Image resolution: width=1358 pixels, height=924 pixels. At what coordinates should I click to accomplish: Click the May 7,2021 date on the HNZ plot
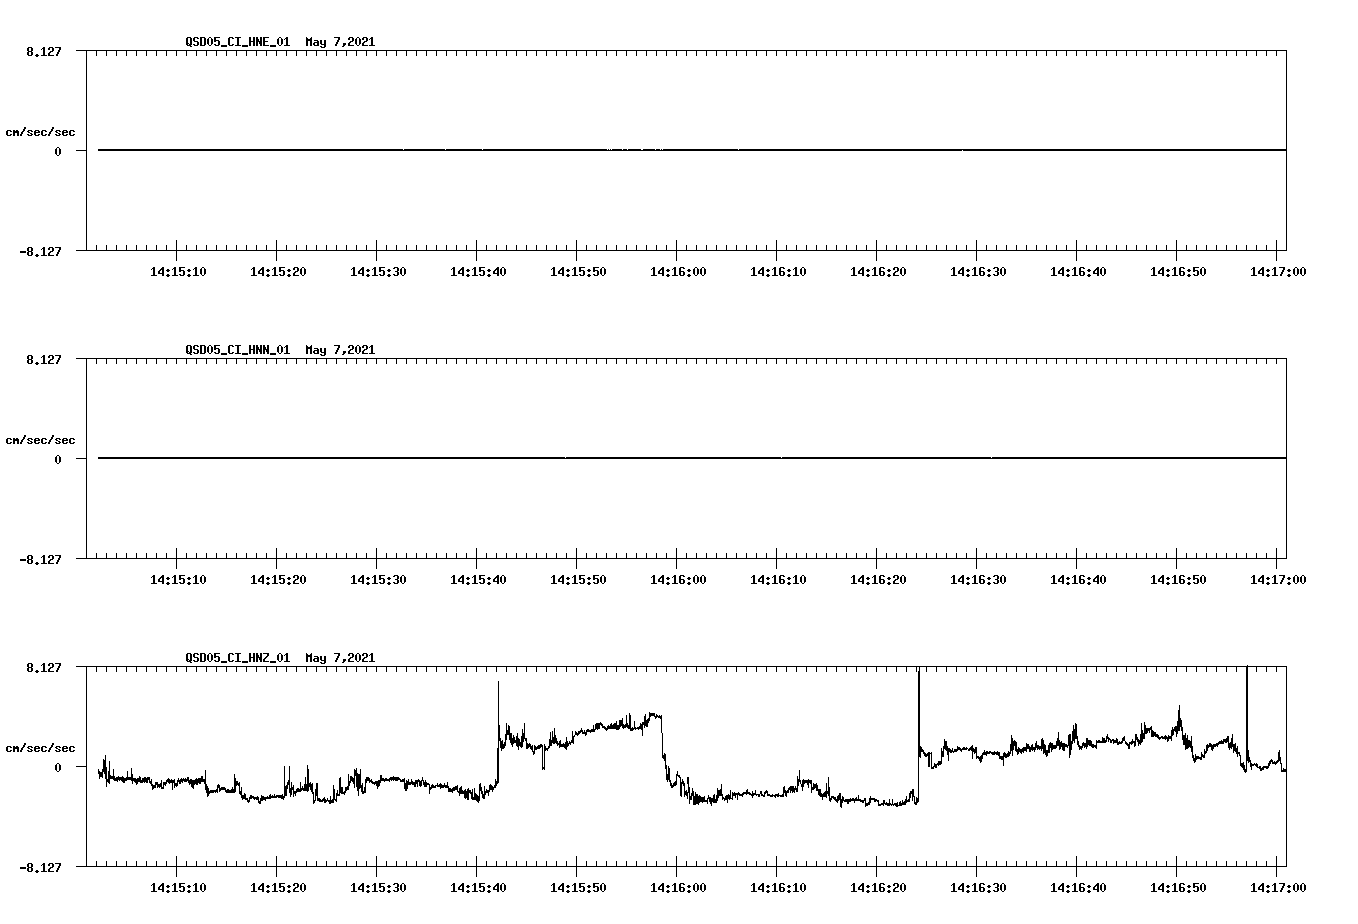point(340,657)
